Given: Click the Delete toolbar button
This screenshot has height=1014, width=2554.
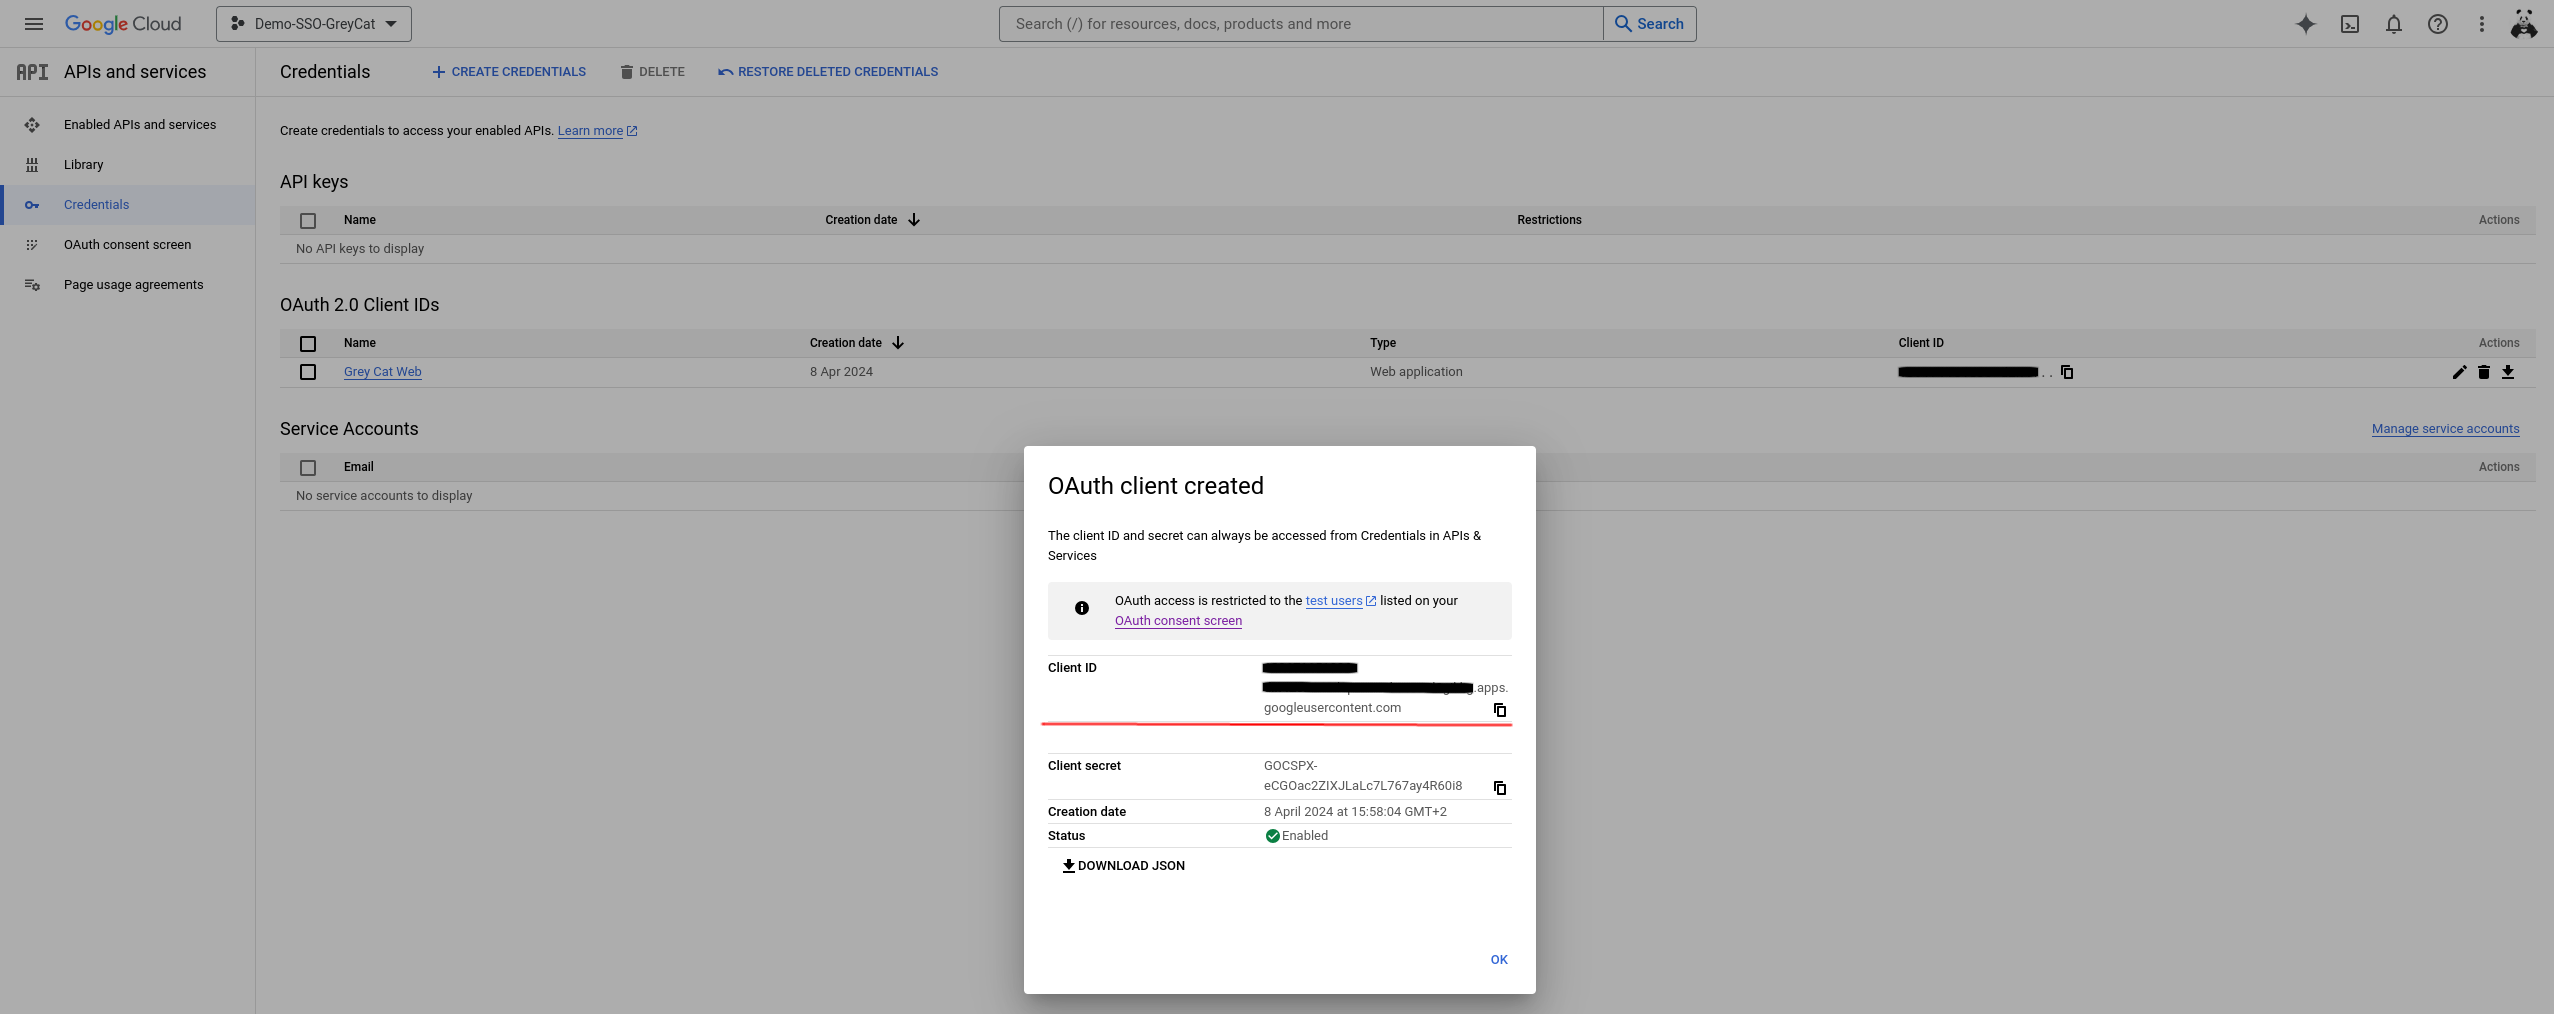Looking at the screenshot, I should [652, 72].
